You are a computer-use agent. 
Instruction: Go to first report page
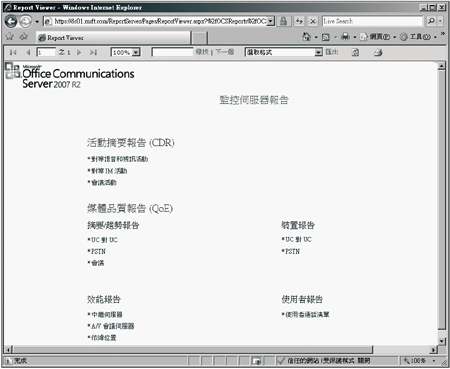[13, 52]
